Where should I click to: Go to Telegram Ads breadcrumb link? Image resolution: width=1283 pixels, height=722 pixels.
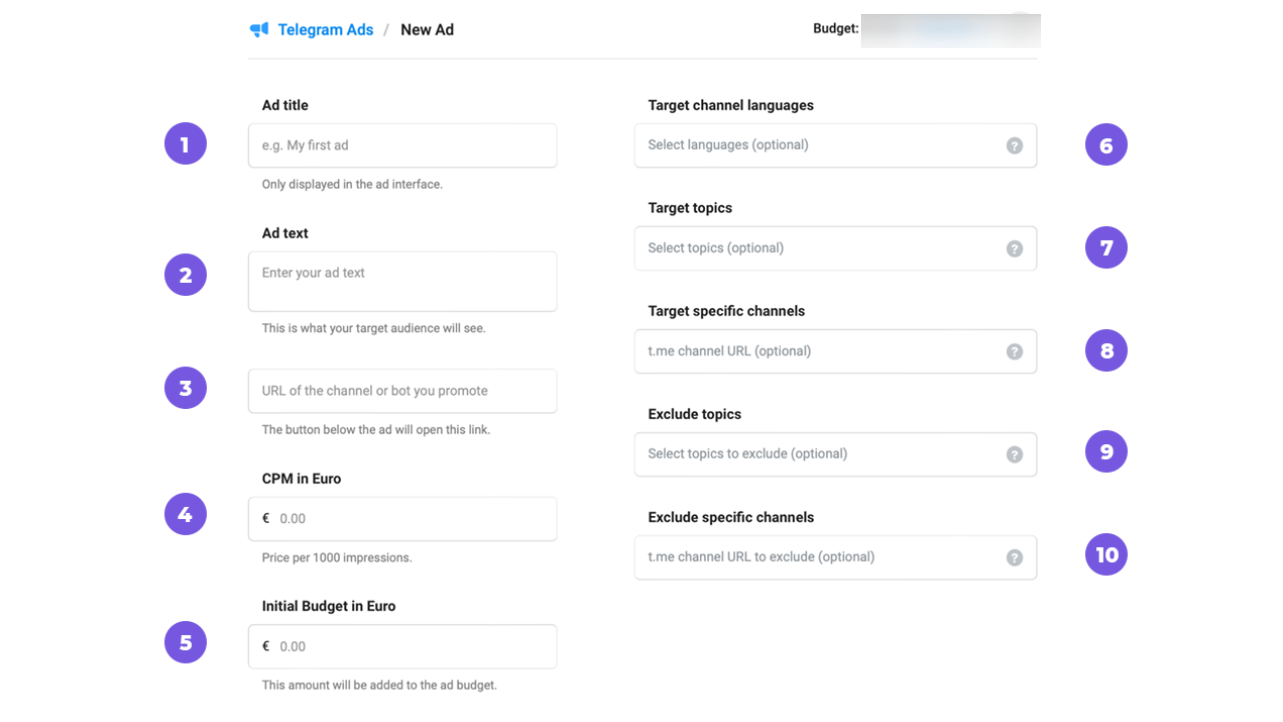tap(325, 30)
